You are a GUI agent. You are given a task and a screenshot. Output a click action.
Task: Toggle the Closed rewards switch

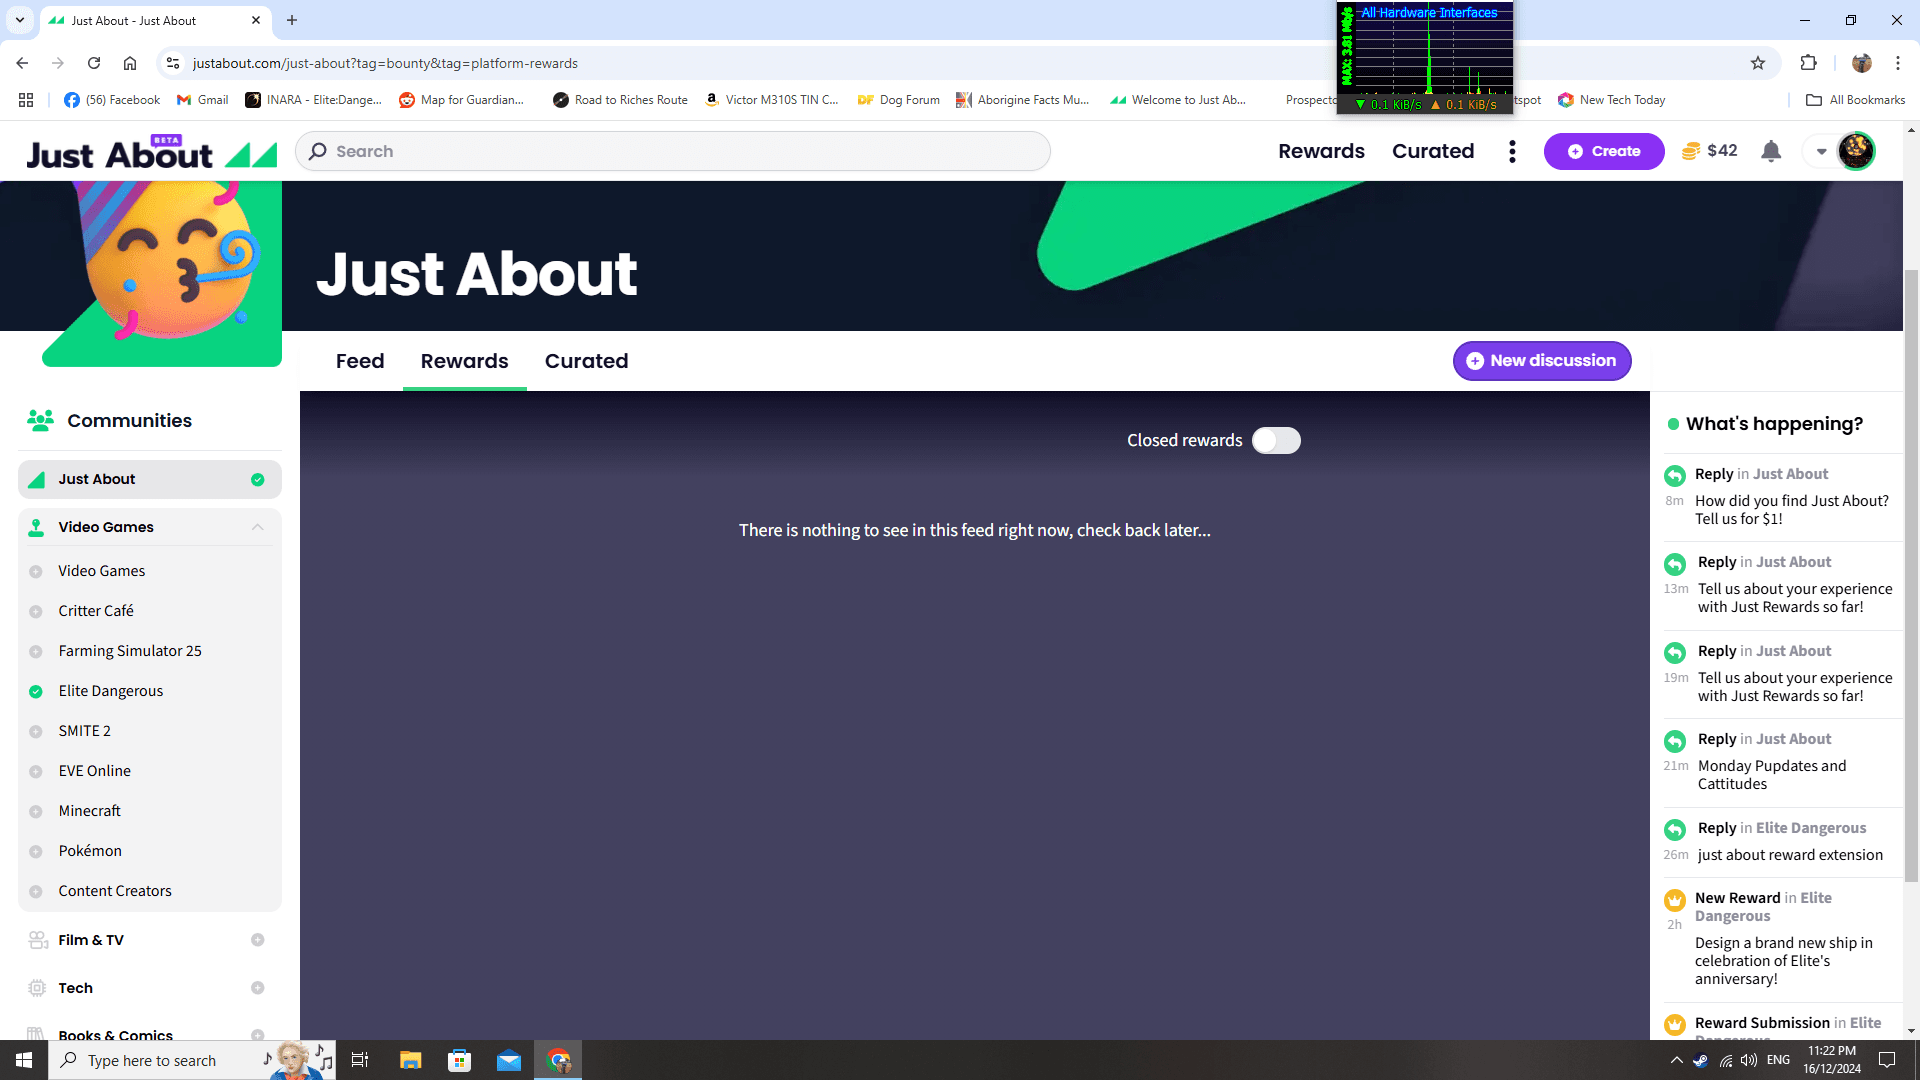coord(1276,441)
